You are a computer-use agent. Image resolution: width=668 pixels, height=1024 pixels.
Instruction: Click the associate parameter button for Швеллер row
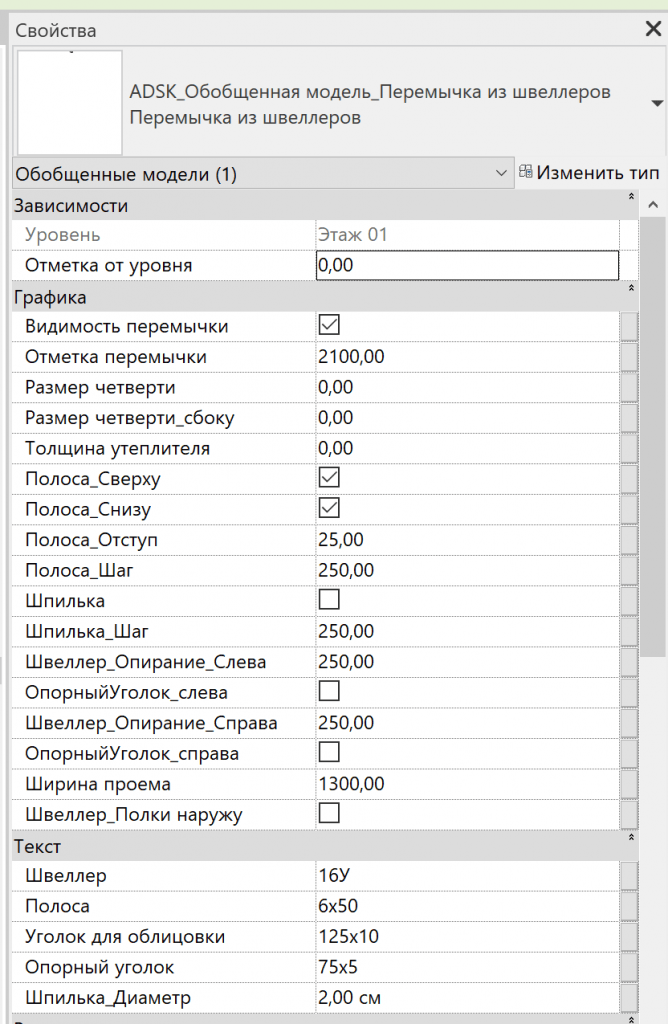tap(629, 876)
